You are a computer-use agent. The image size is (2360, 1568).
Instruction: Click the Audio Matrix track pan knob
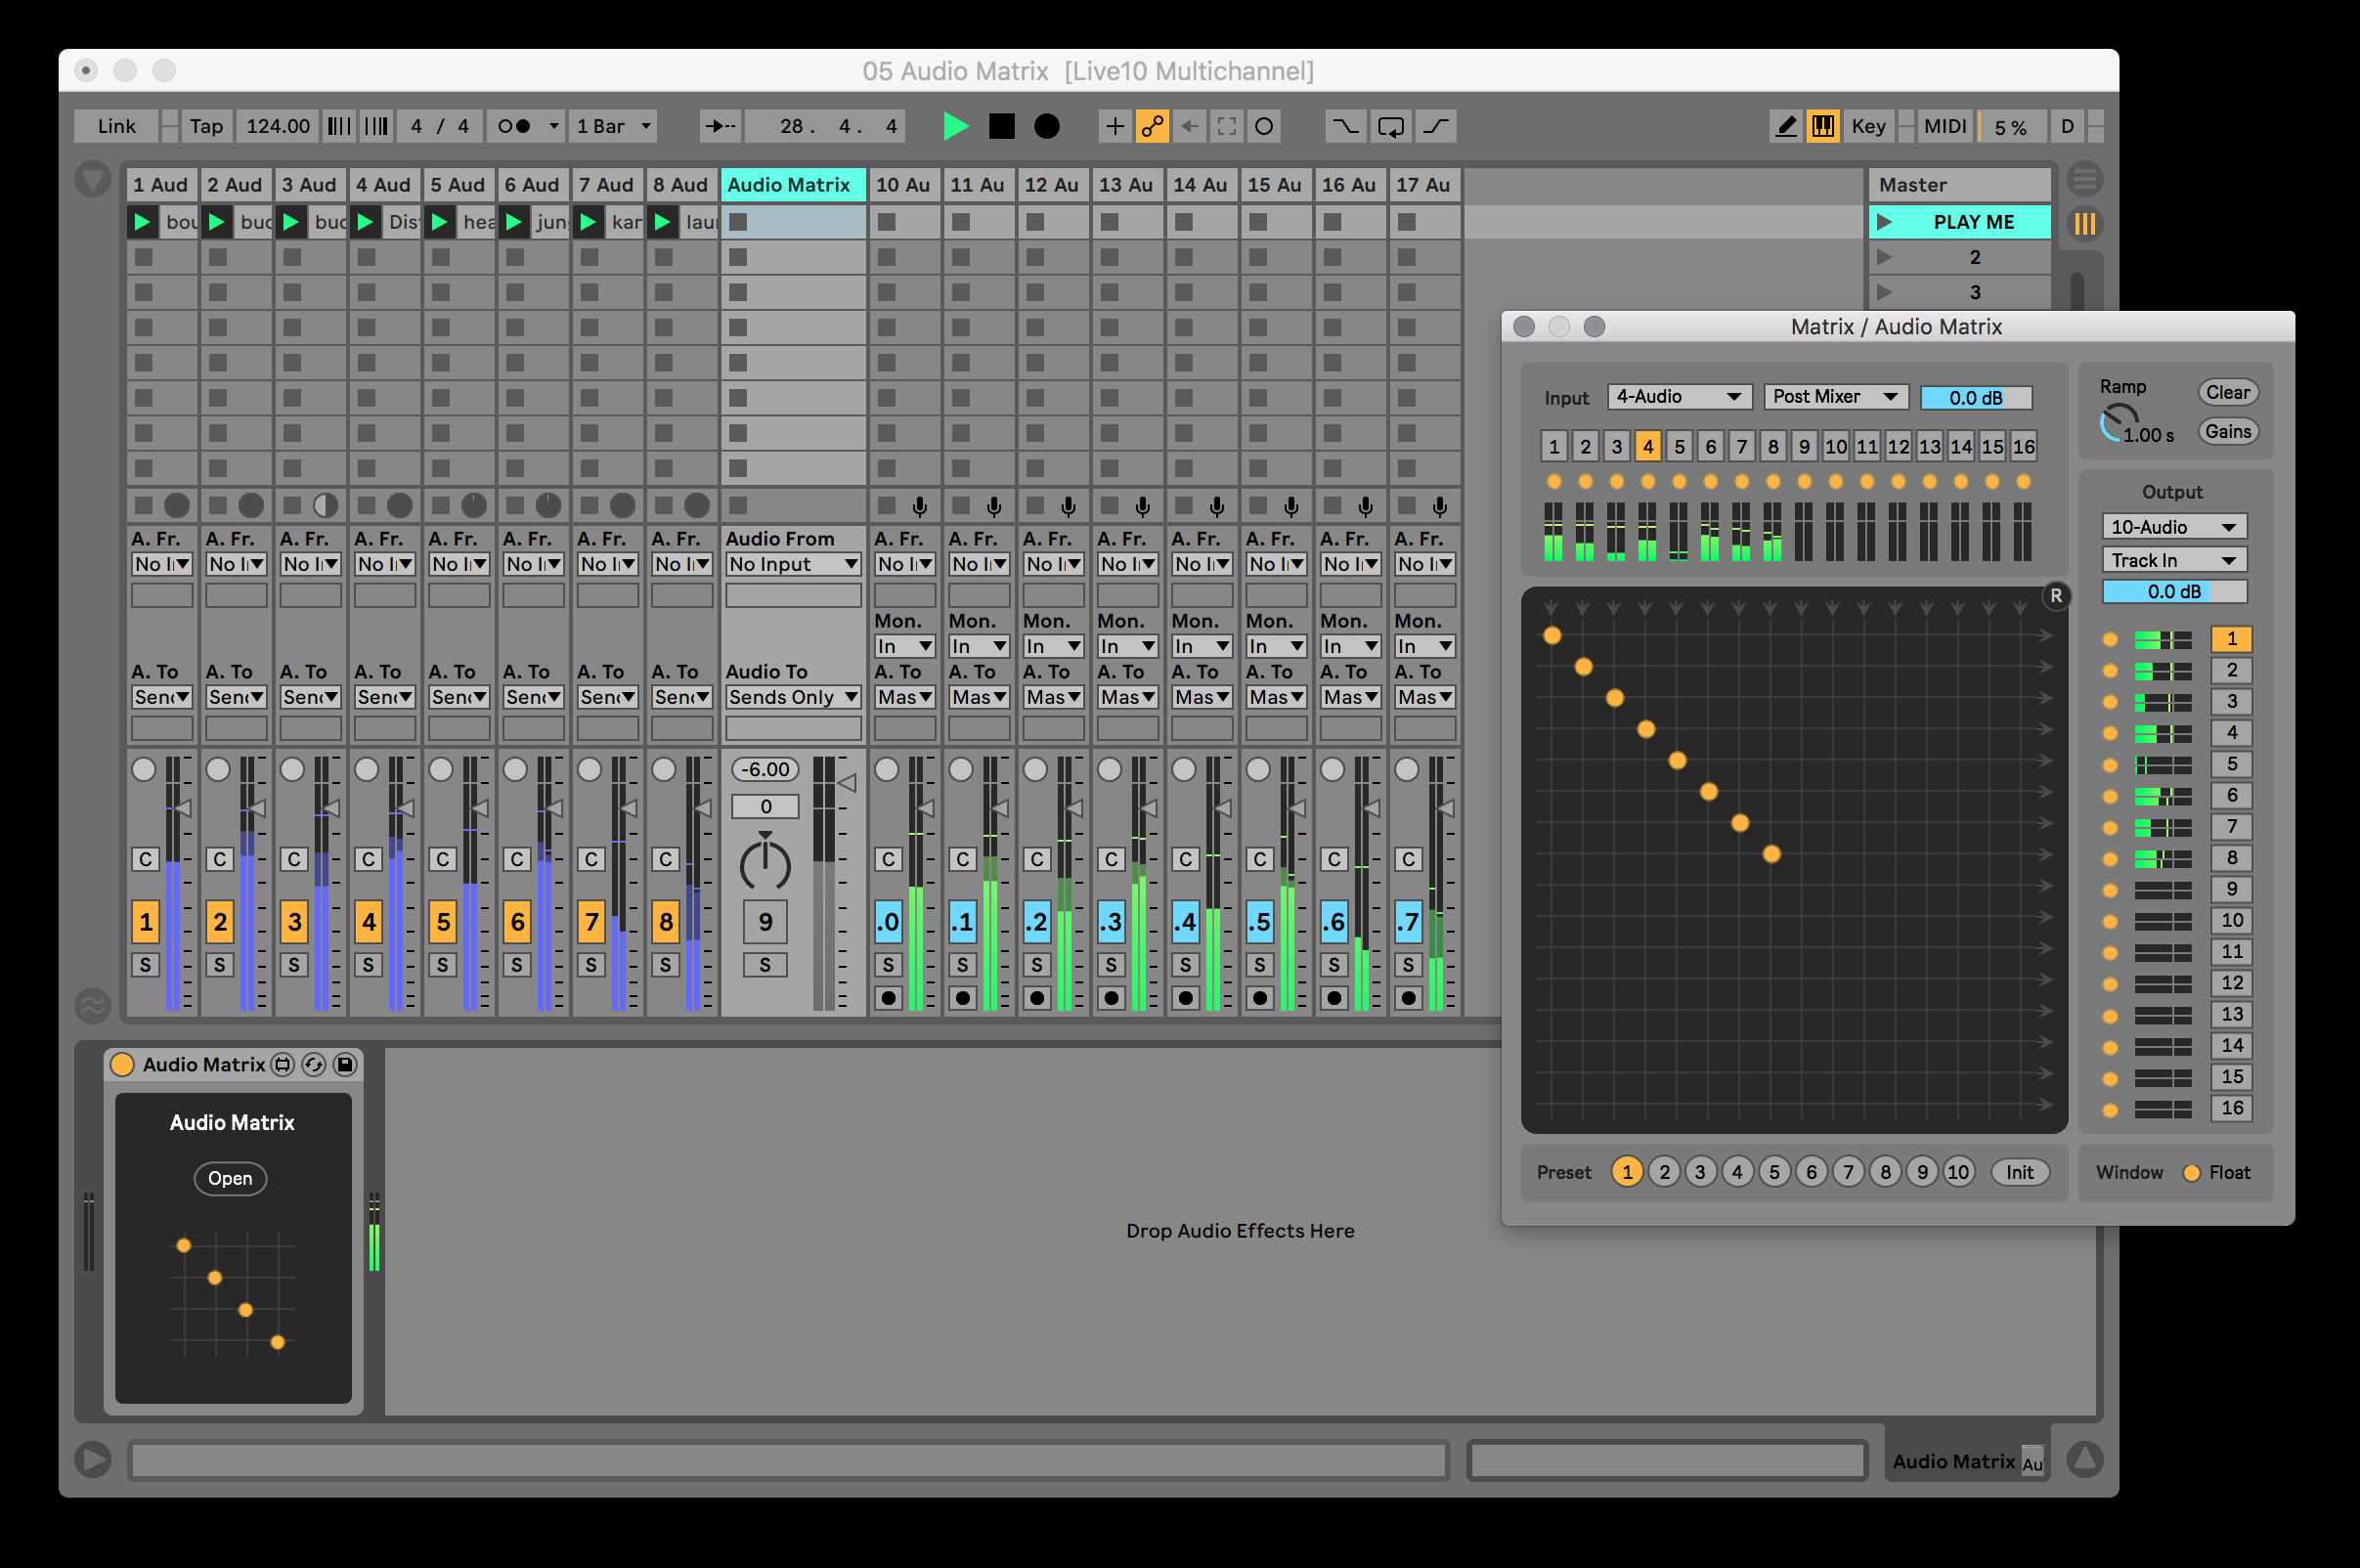tap(765, 863)
